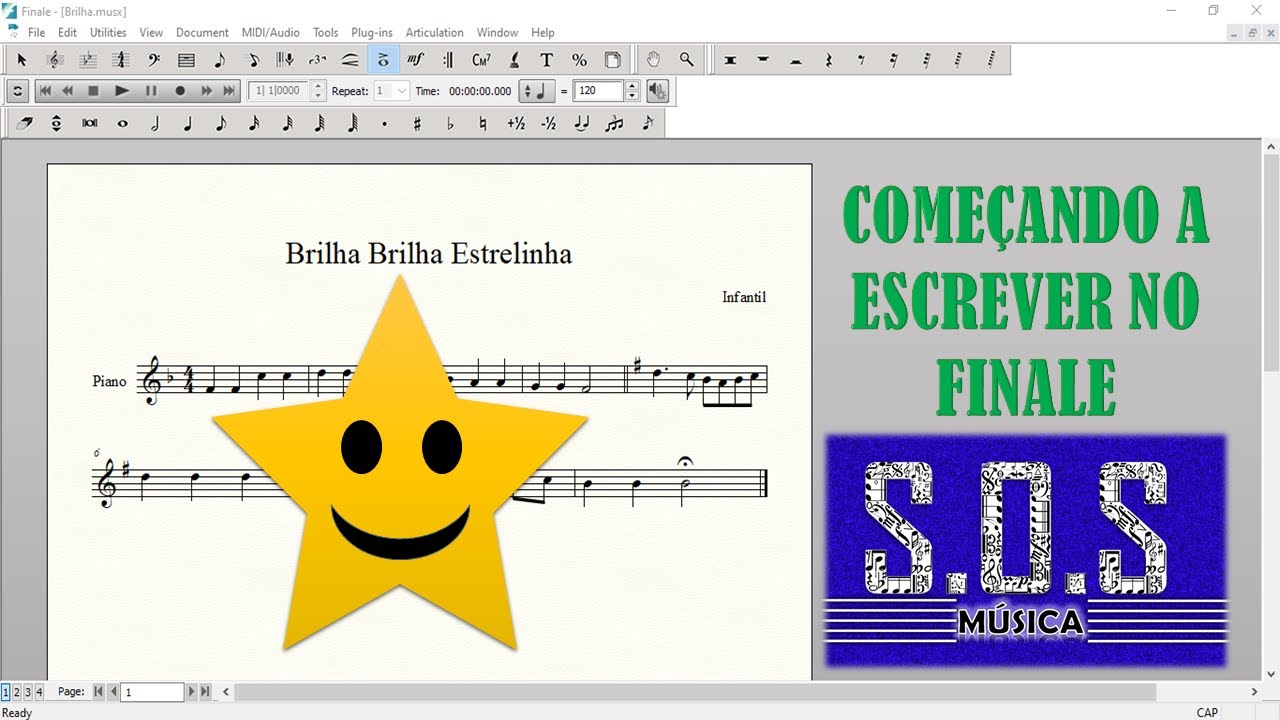
Task: Select the Zoom magnifier tool
Action: tap(686, 60)
